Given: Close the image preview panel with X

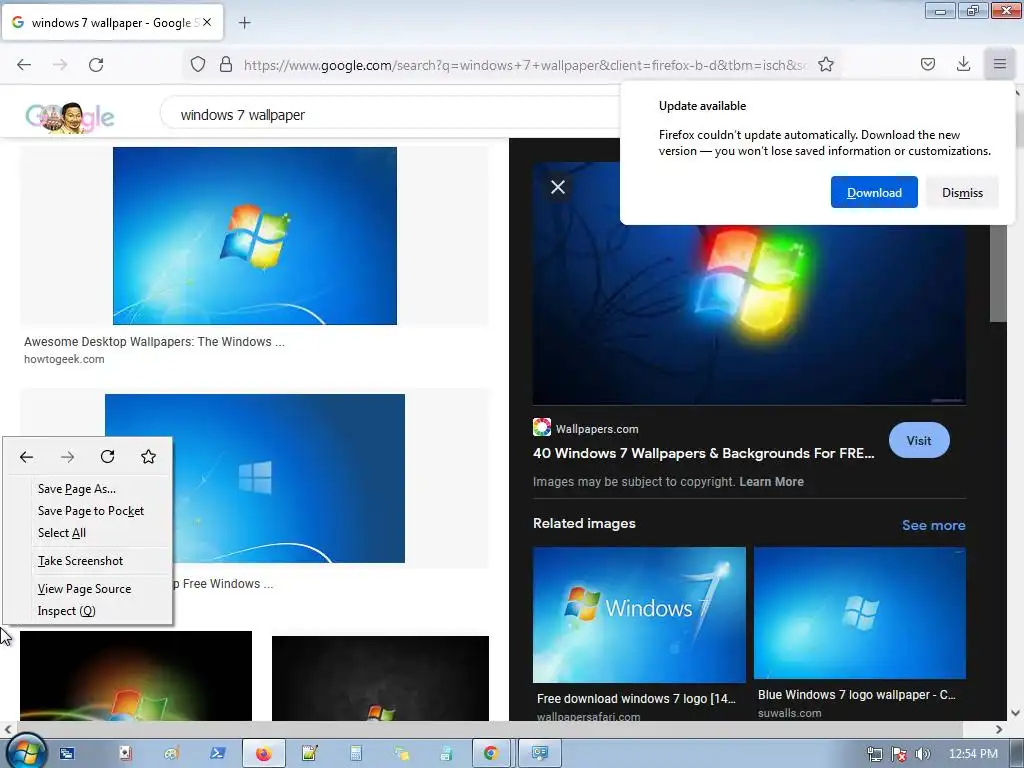Looking at the screenshot, I should click(558, 187).
